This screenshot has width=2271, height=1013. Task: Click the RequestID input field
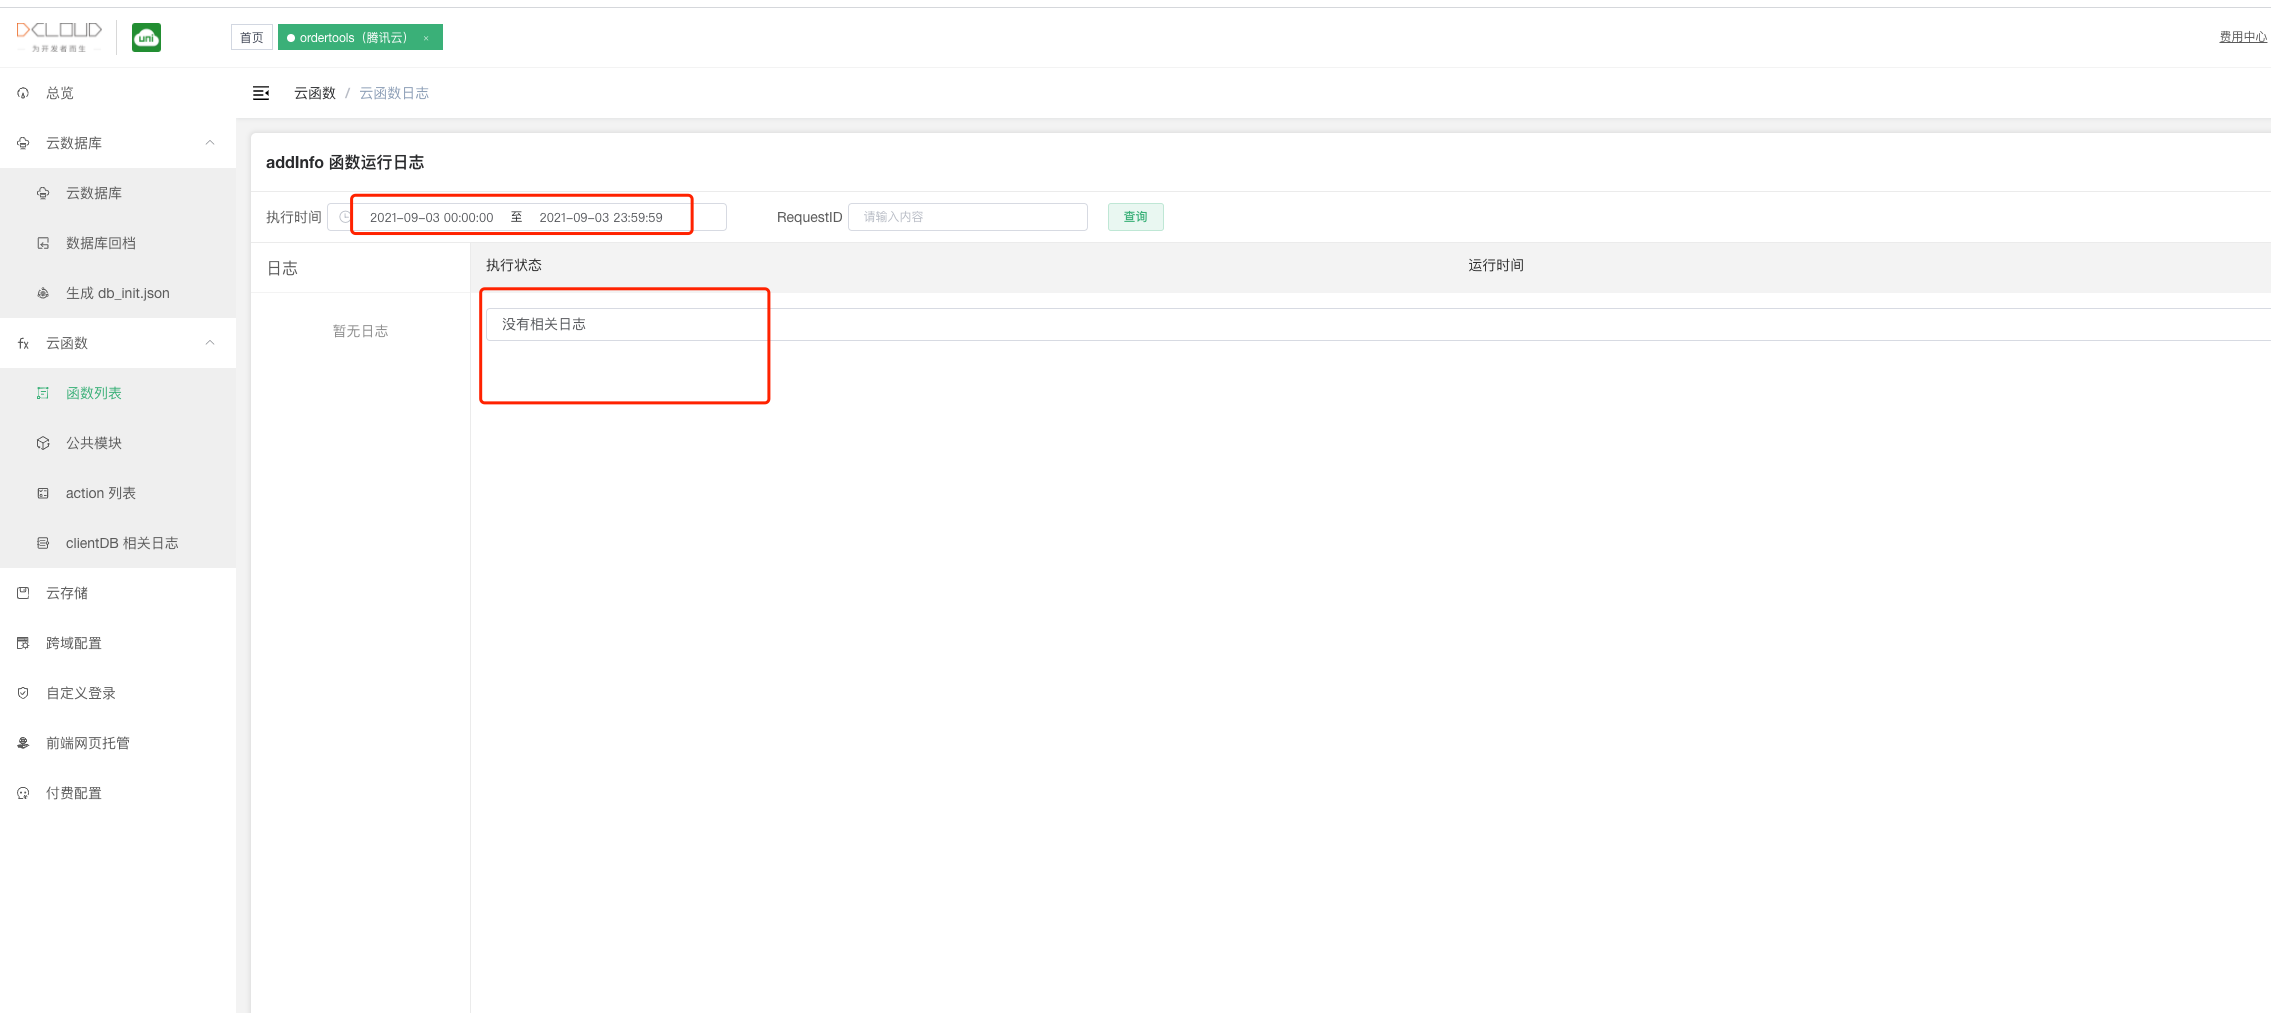click(x=967, y=217)
